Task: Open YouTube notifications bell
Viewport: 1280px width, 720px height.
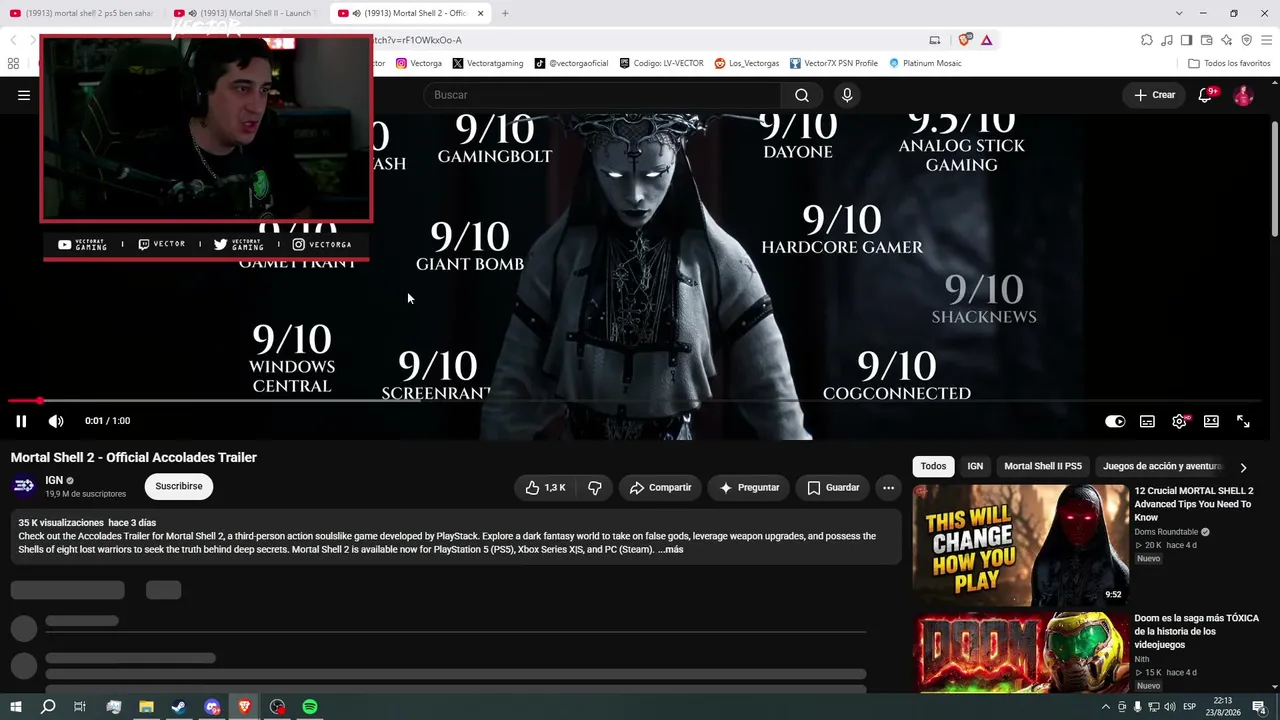Action: 1206,95
